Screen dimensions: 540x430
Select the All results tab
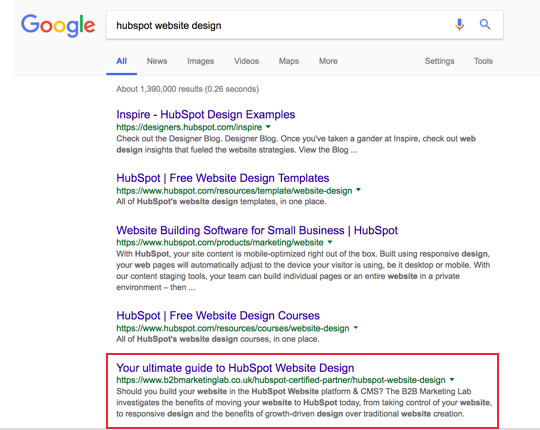coord(122,61)
